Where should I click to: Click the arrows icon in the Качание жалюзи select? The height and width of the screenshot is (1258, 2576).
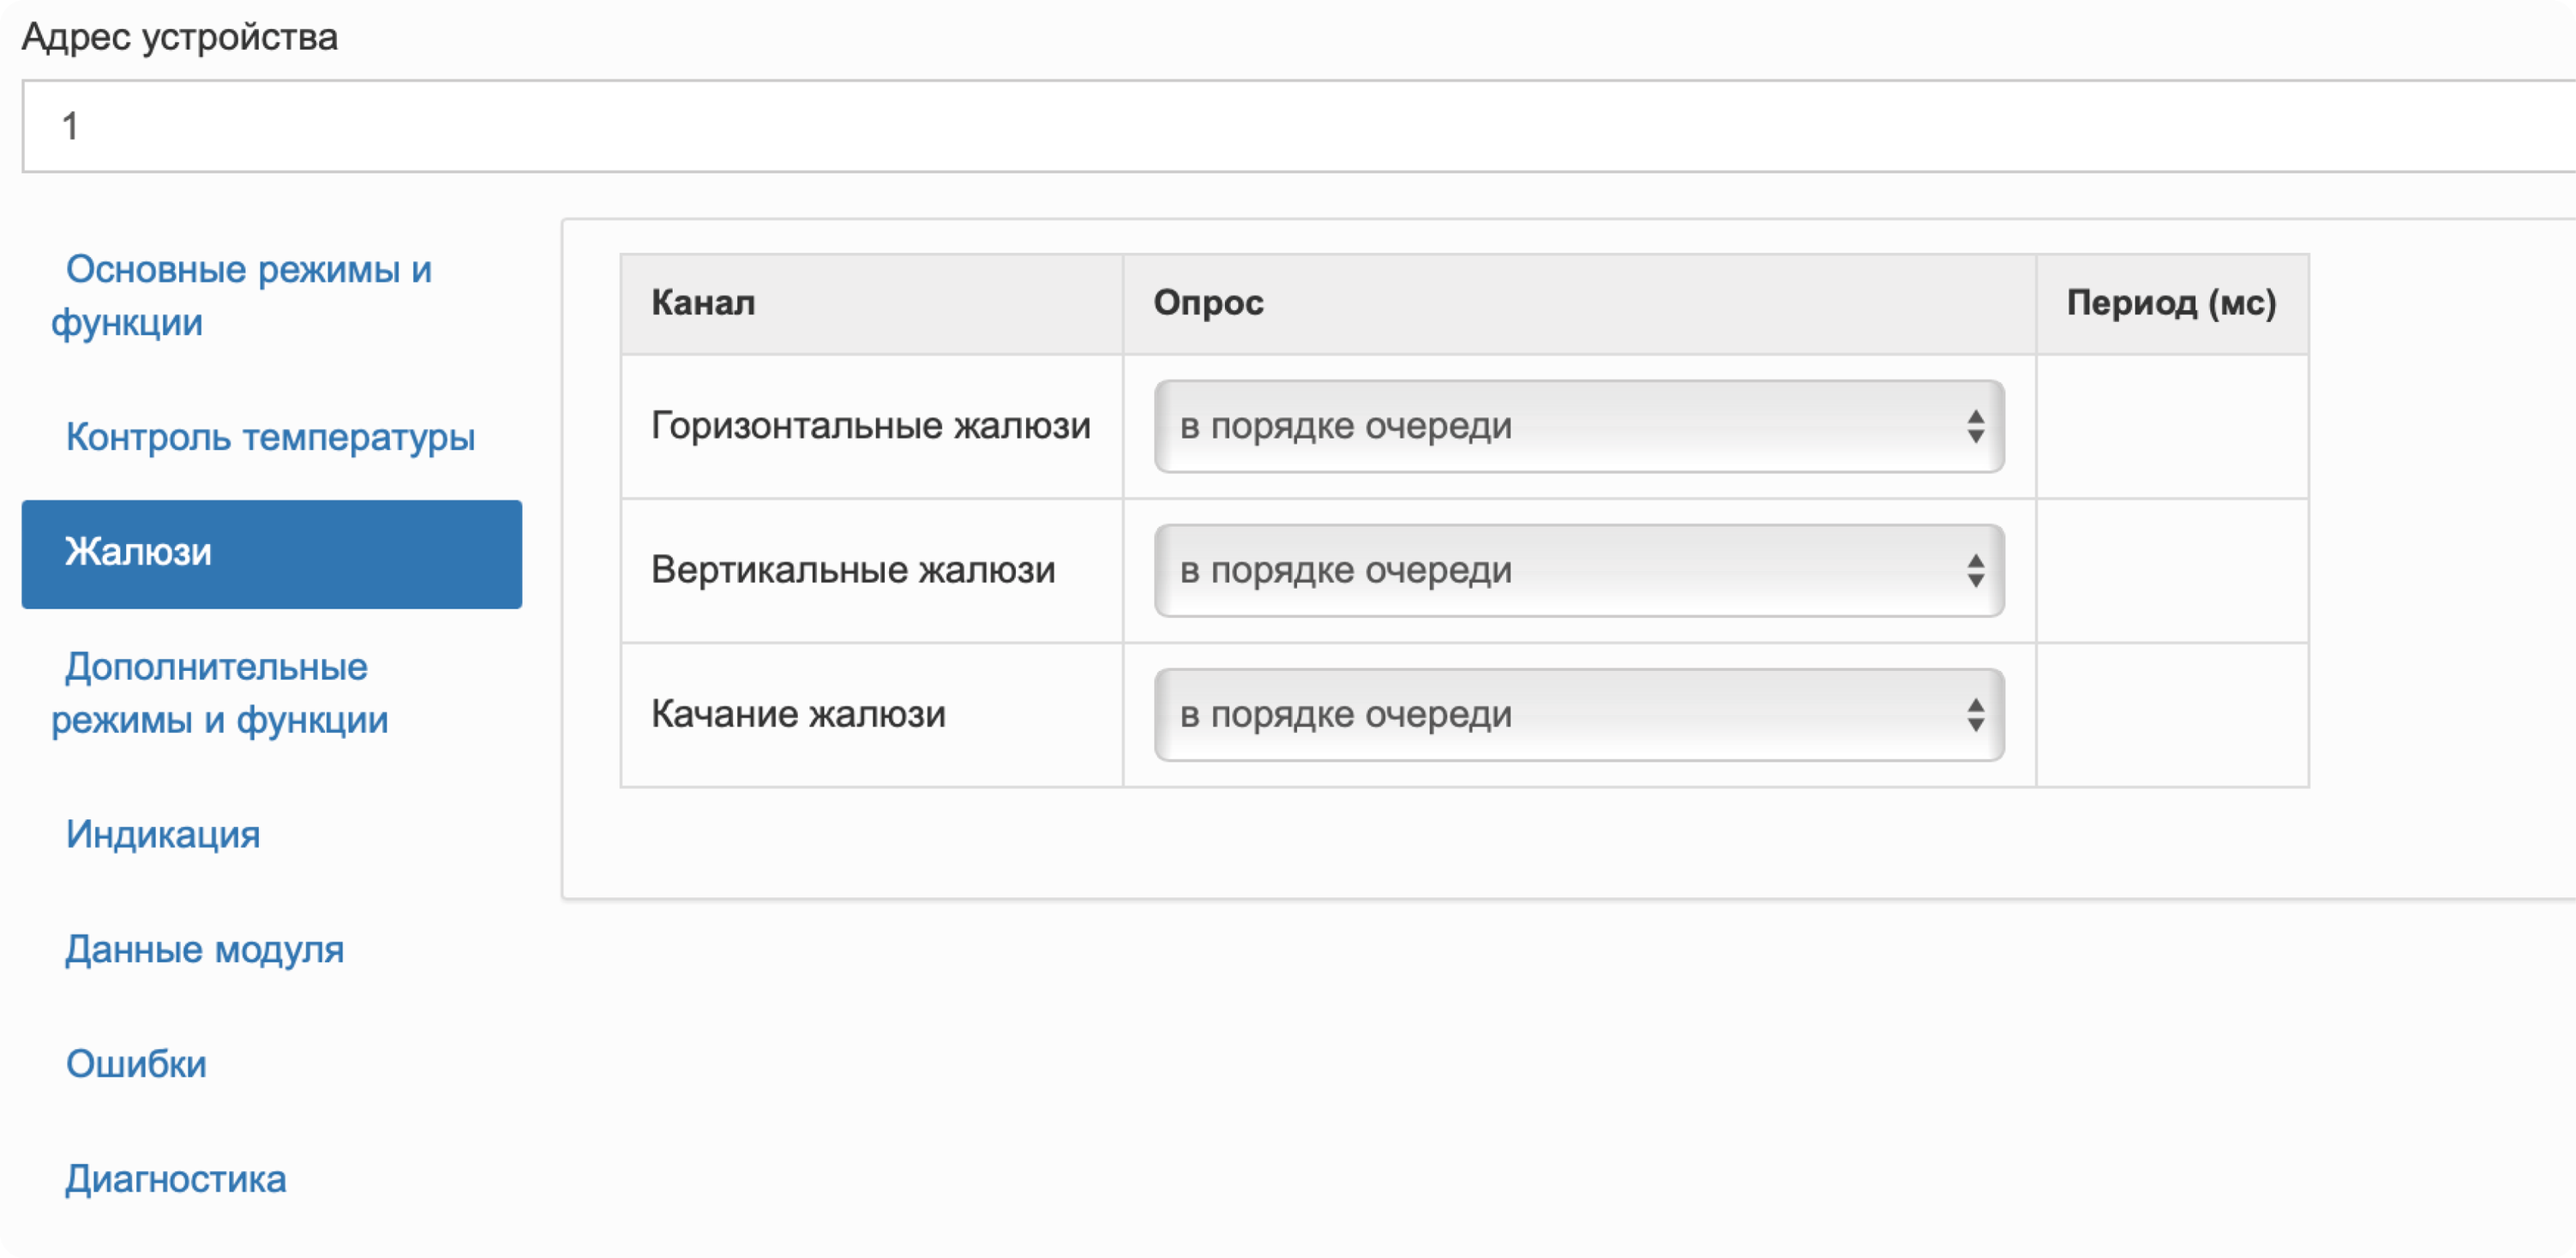coord(1975,714)
